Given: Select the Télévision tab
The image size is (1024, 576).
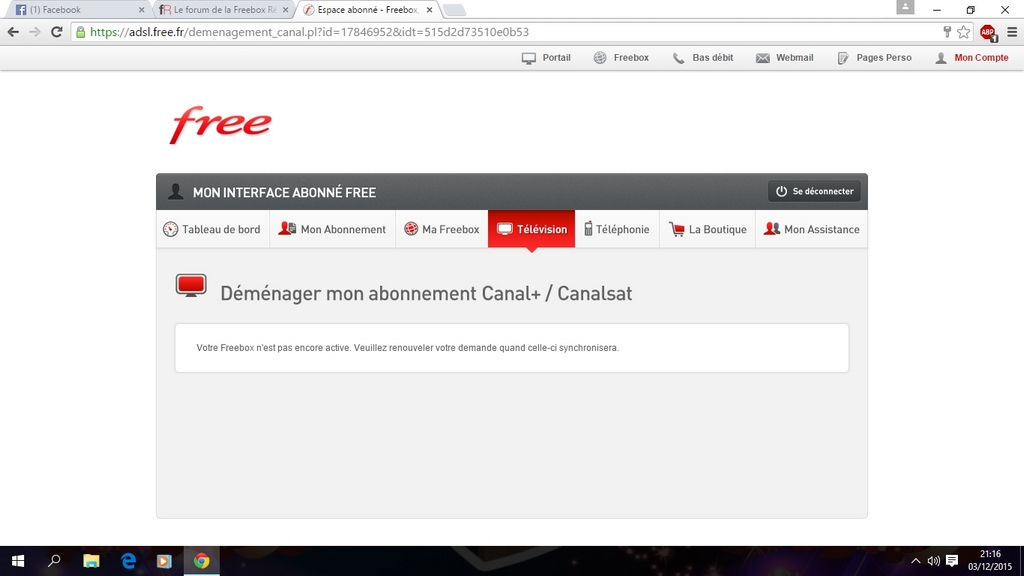Looking at the screenshot, I should pyautogui.click(x=532, y=229).
